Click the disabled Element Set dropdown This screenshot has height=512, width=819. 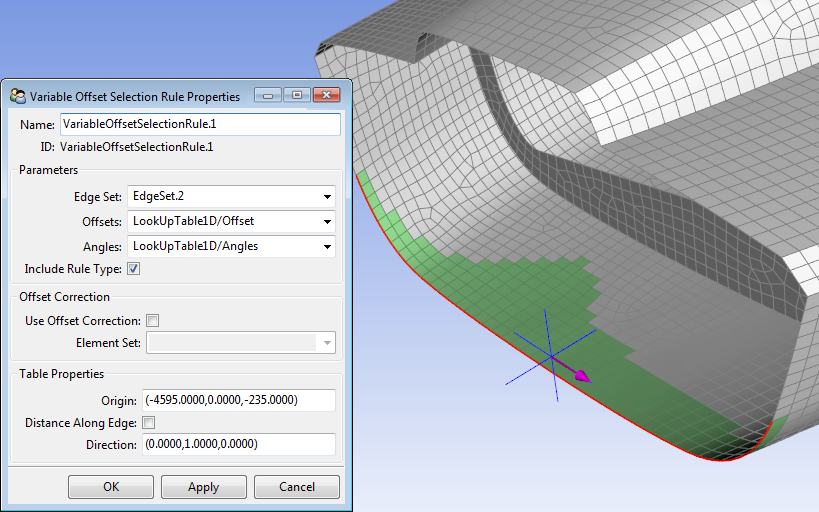pos(241,343)
